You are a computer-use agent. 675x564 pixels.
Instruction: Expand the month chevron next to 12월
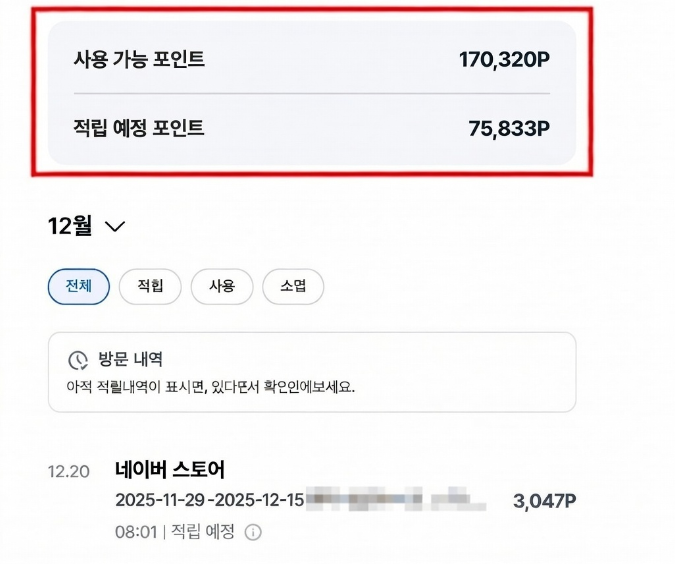point(115,227)
